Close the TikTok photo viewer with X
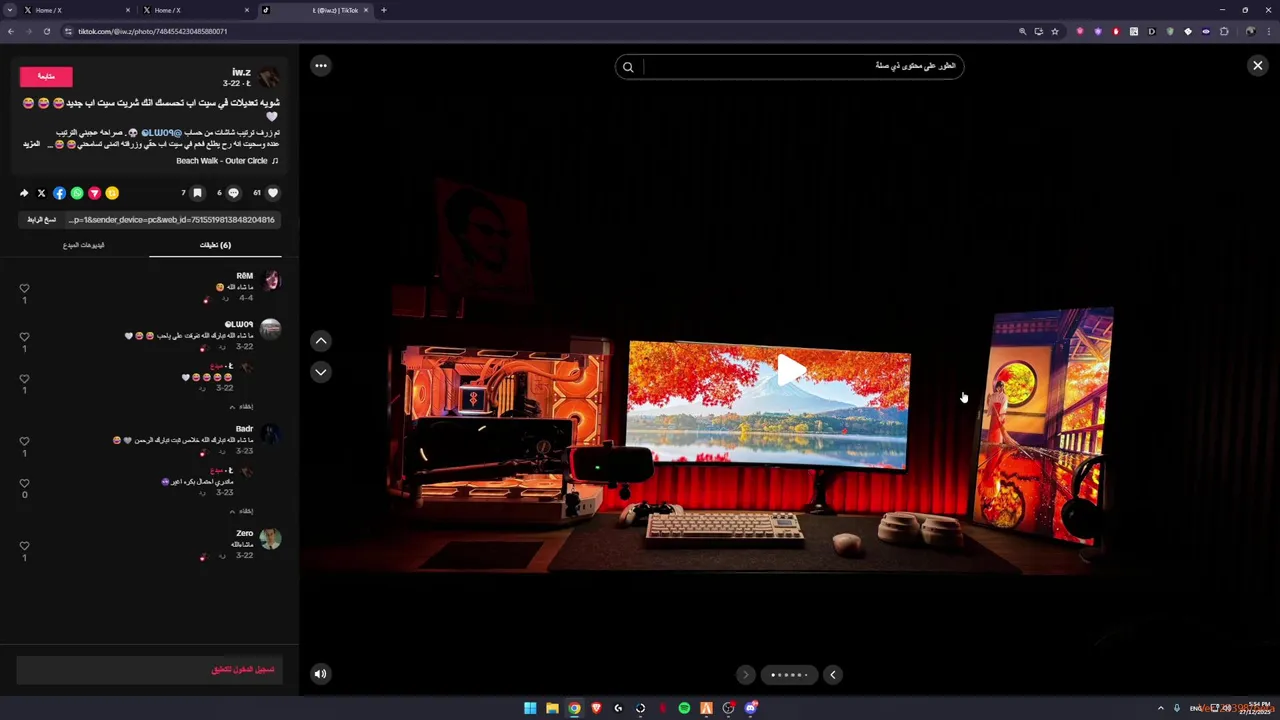Screen dimensions: 1280x720 click(1258, 66)
